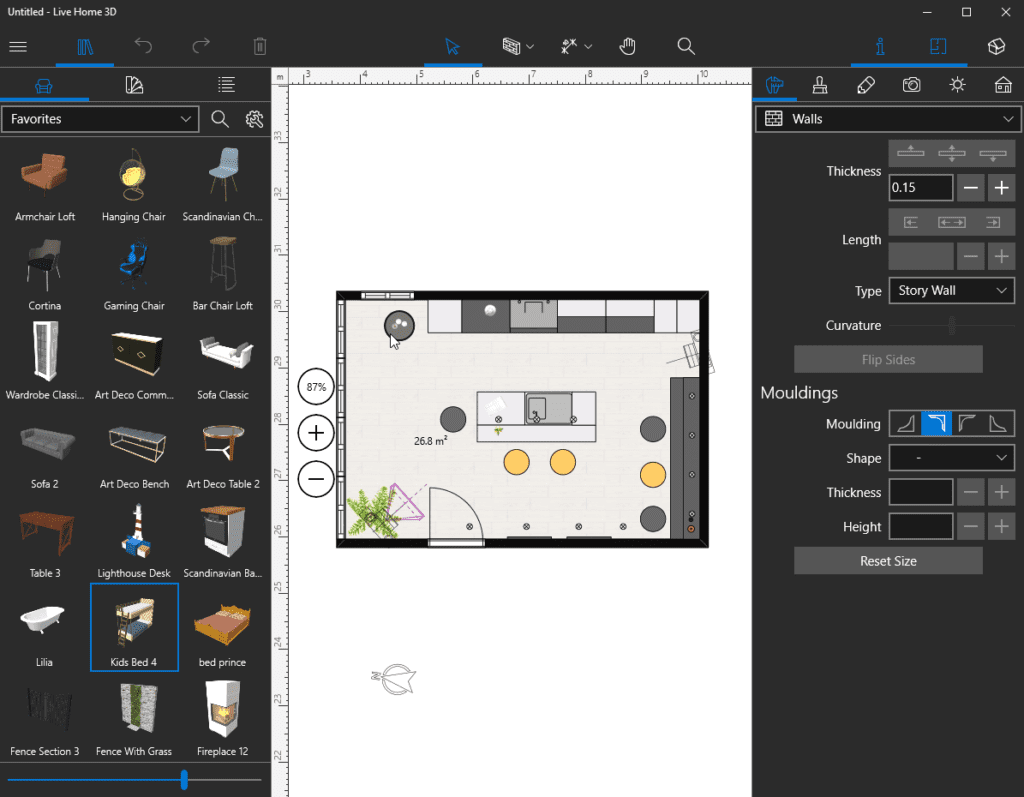
Task: Adjust the library thumbnail size slider
Action: pyautogui.click(x=184, y=779)
